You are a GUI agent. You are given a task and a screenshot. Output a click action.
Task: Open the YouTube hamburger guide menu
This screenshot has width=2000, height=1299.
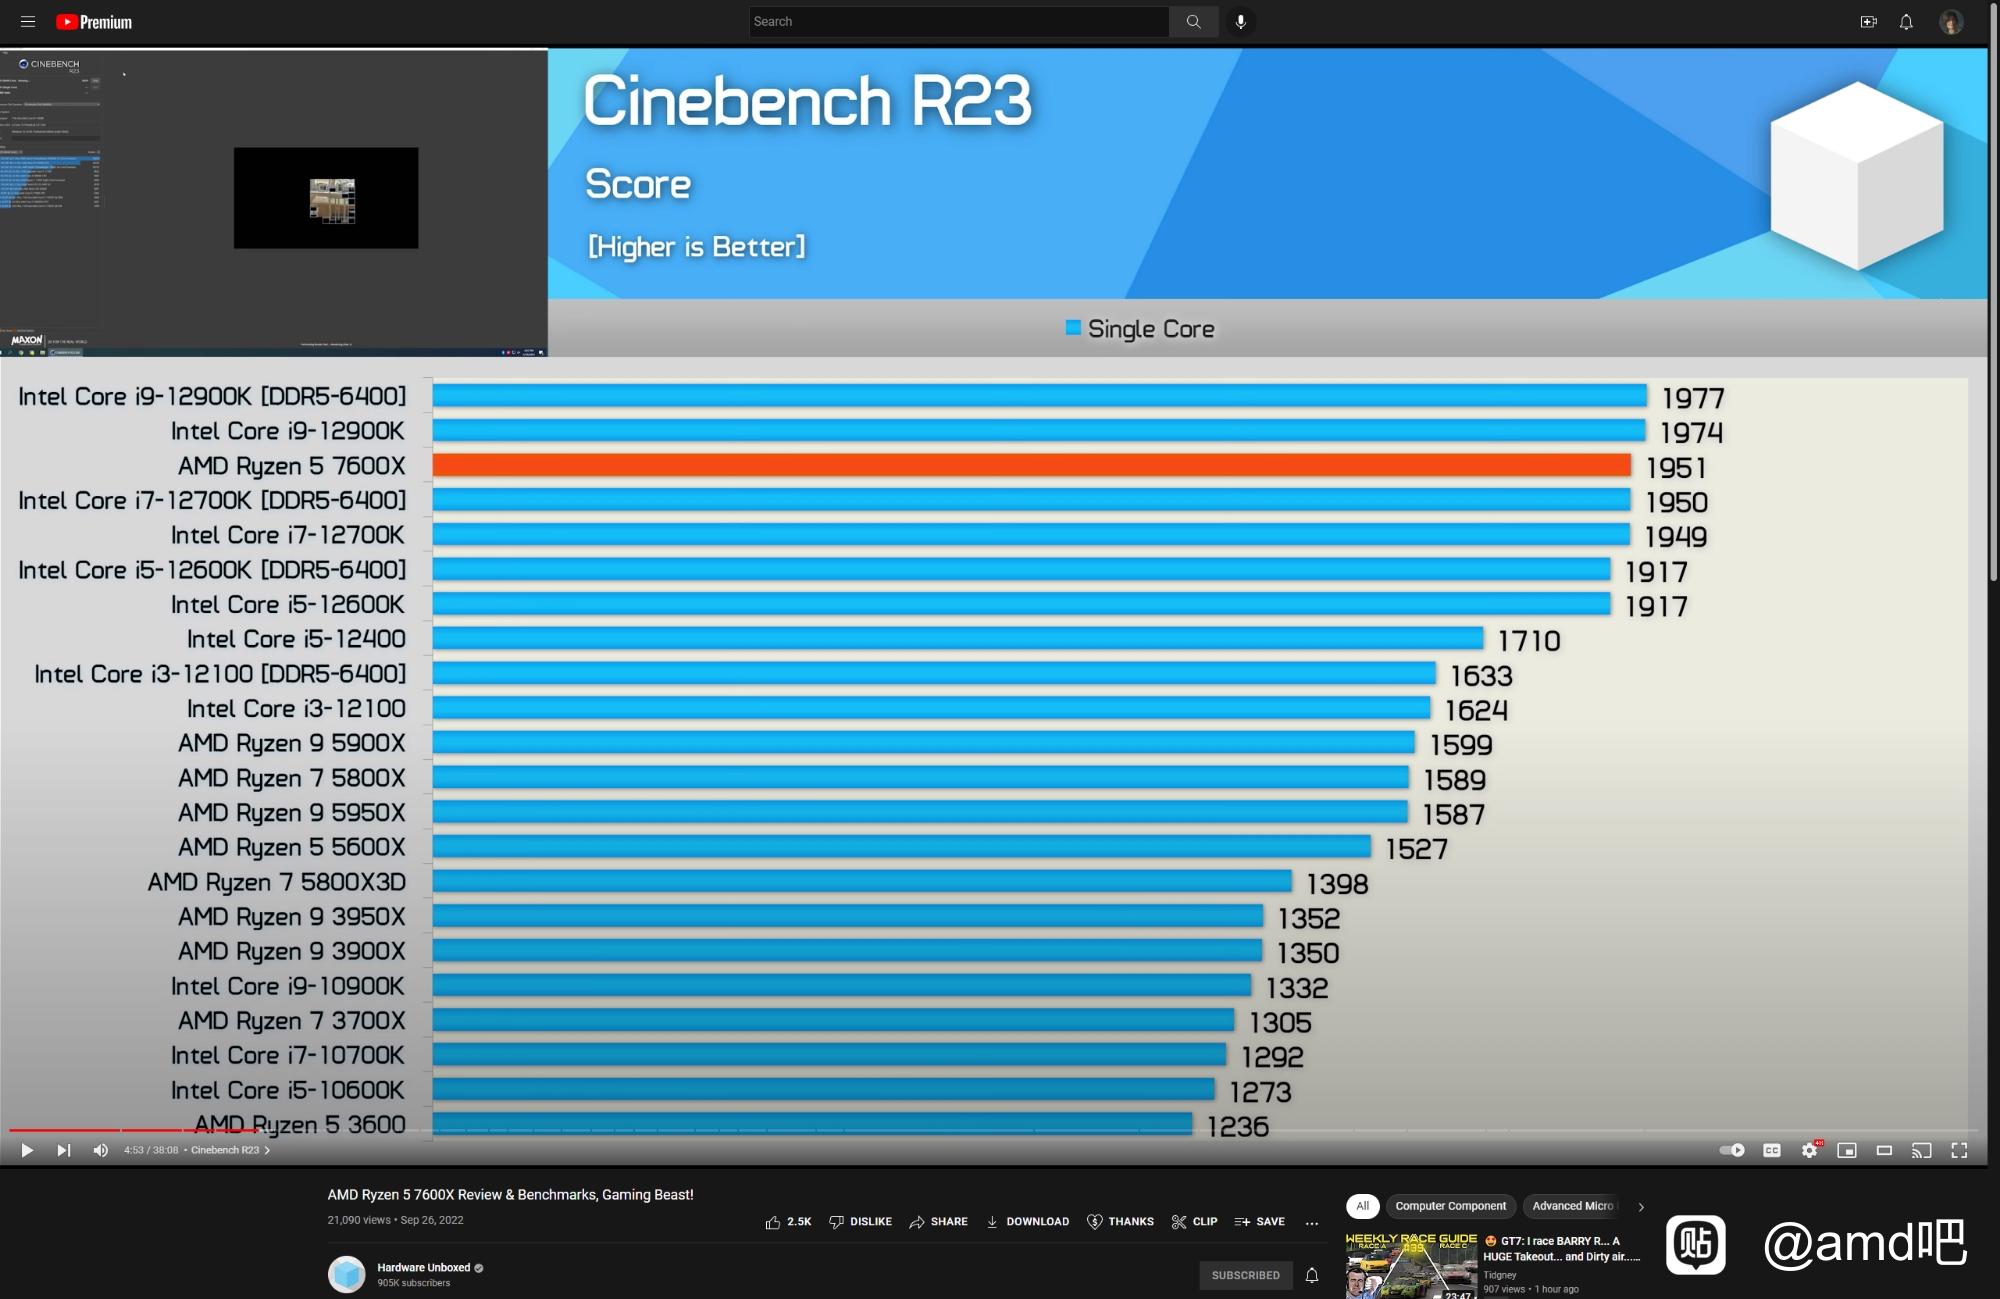point(28,21)
